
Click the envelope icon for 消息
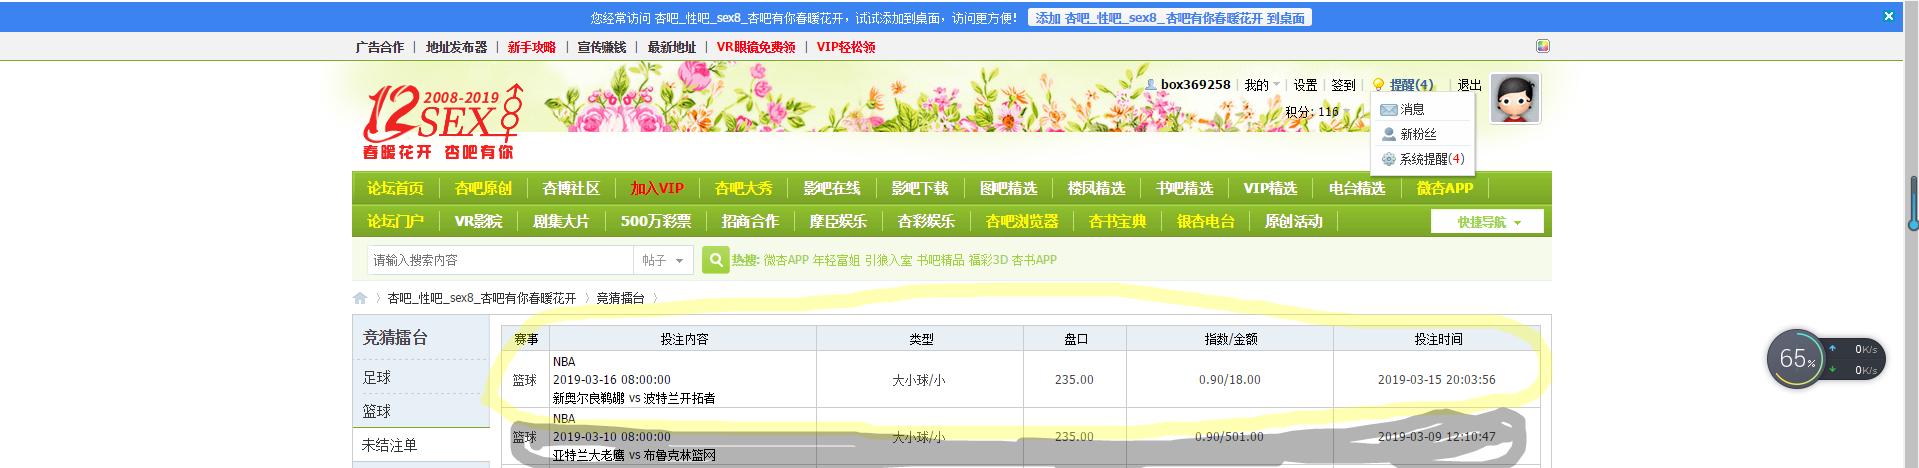[1388, 109]
